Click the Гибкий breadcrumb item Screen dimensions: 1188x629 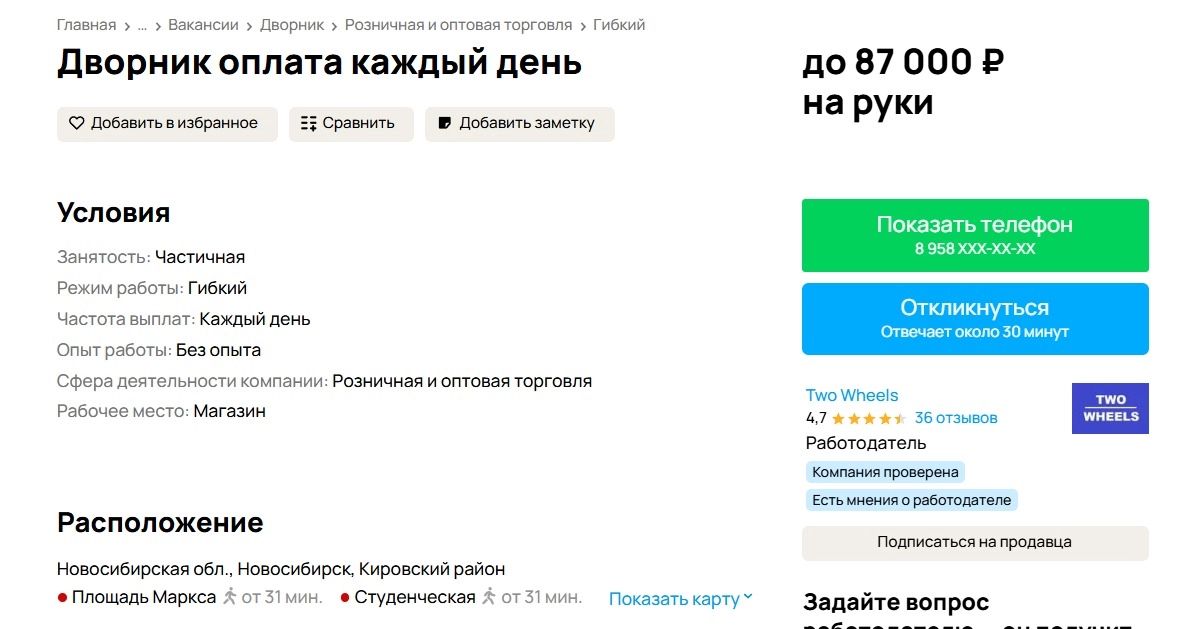pyautogui.click(x=619, y=25)
